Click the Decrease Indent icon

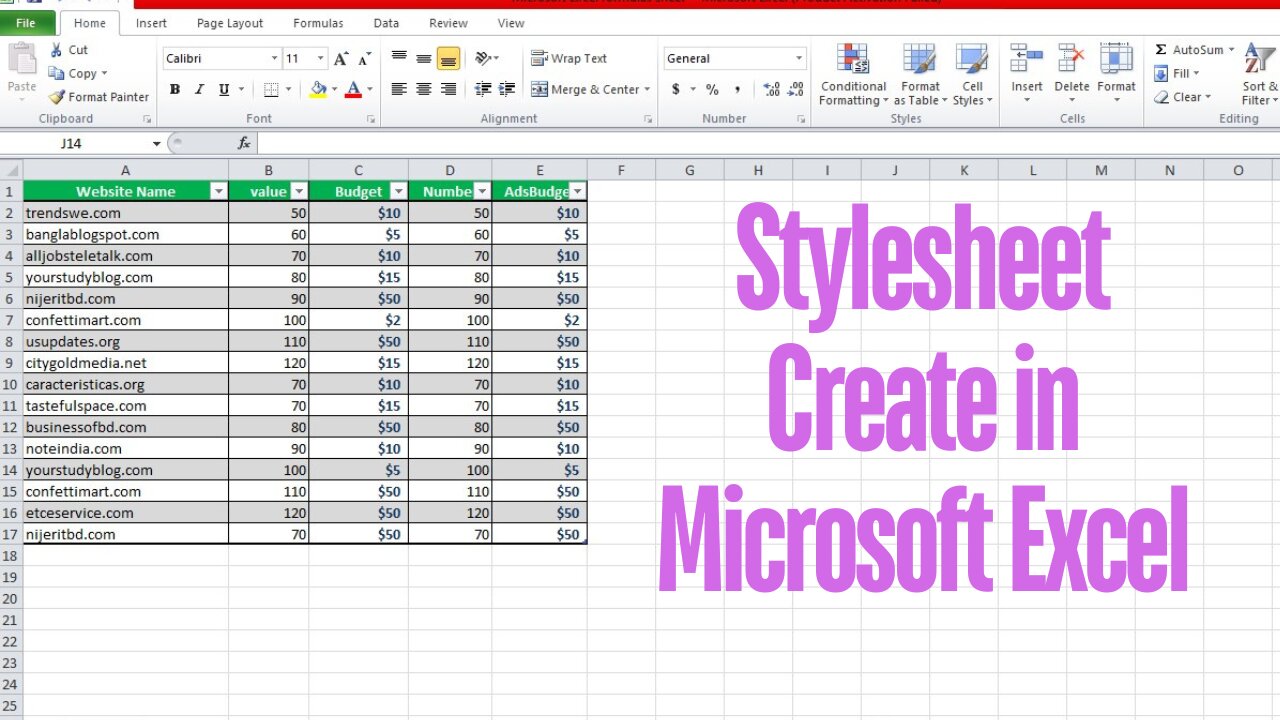tap(483, 90)
